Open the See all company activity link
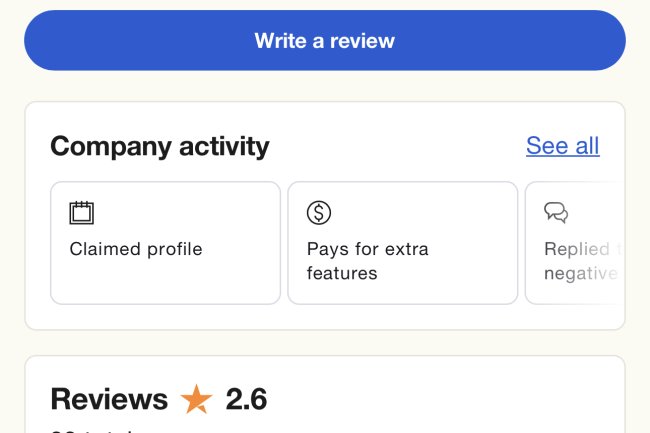 click(x=562, y=146)
